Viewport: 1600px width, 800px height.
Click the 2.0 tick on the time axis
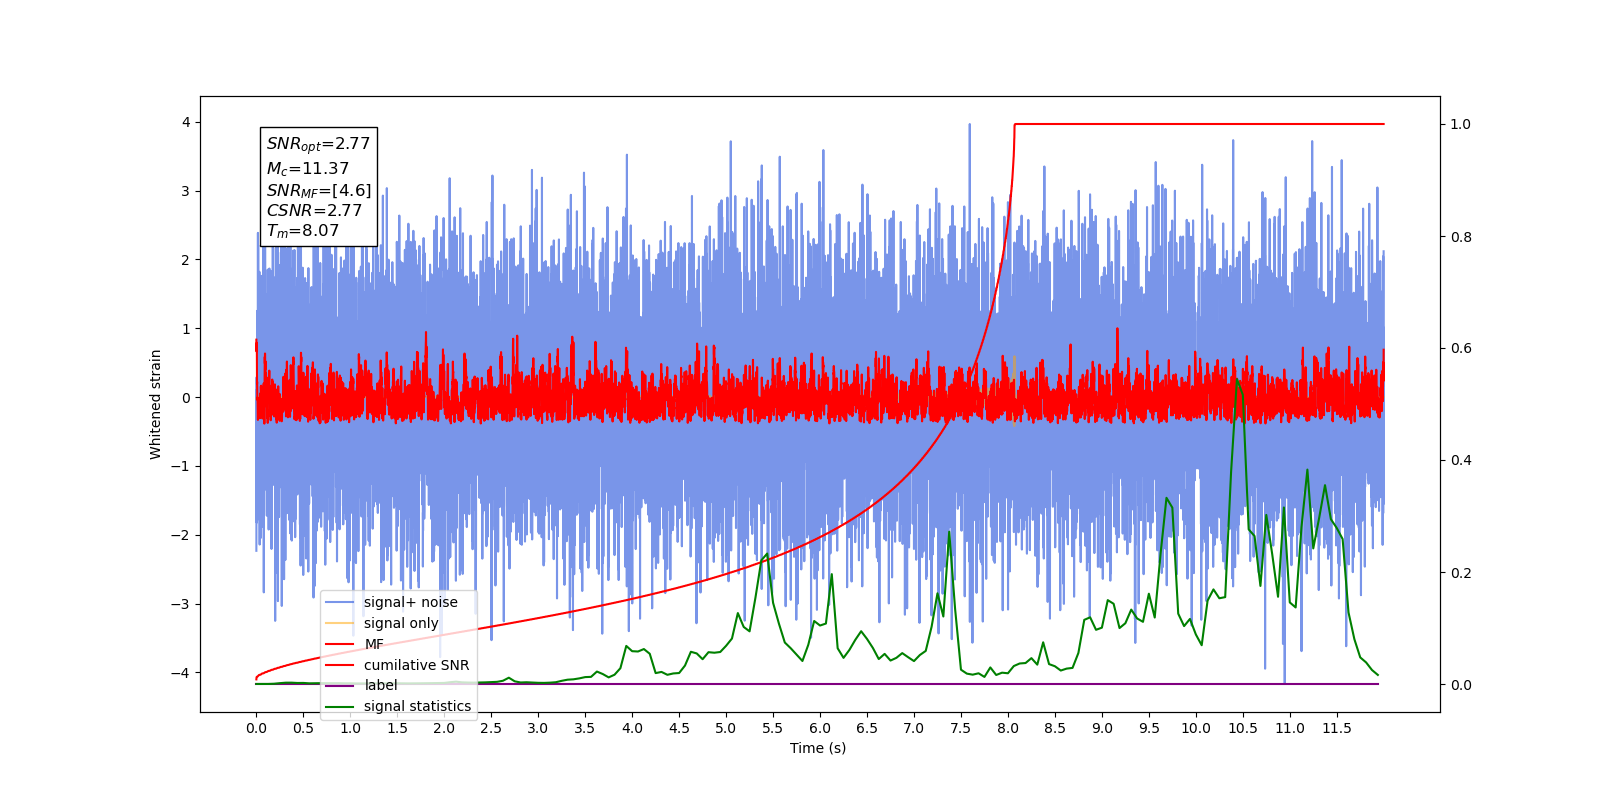click(444, 728)
